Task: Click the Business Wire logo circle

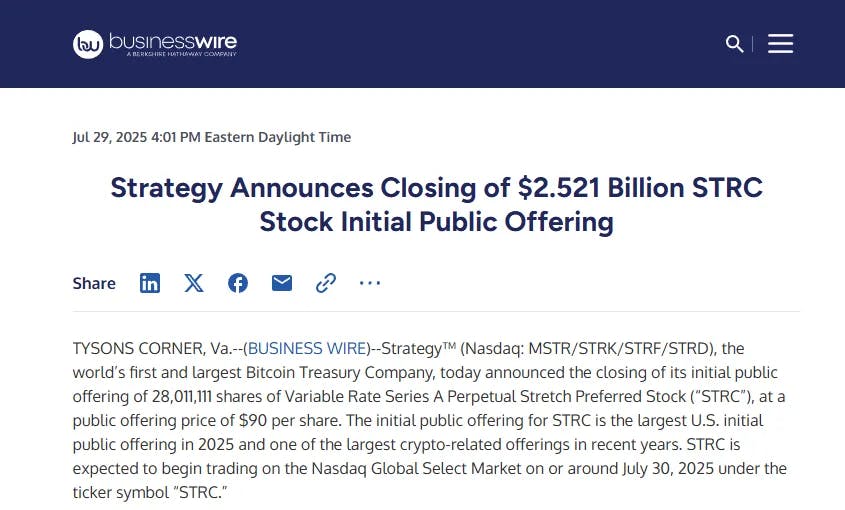Action: (88, 44)
